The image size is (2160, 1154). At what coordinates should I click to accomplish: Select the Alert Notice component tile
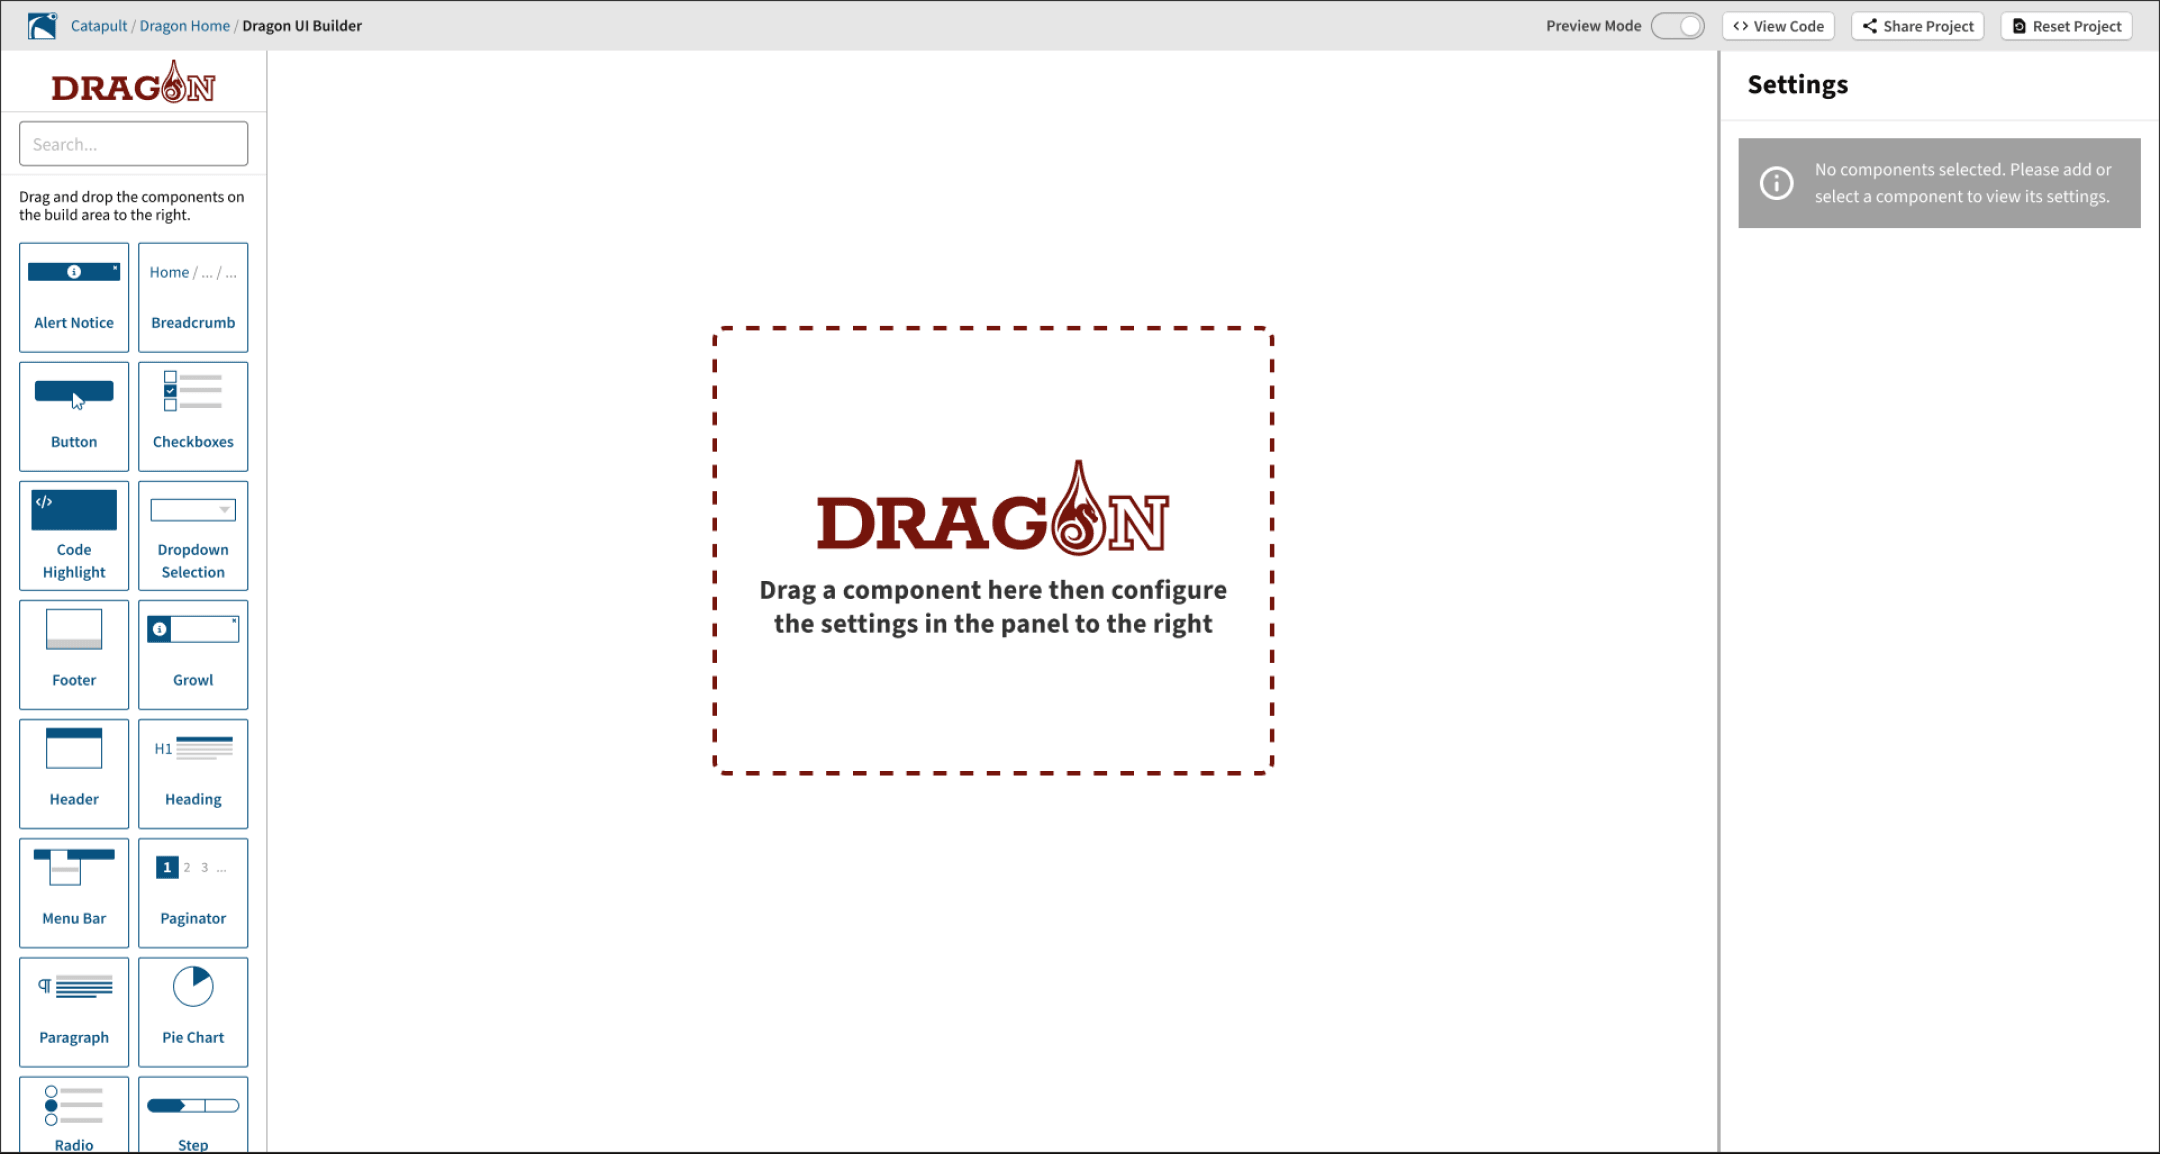74,297
